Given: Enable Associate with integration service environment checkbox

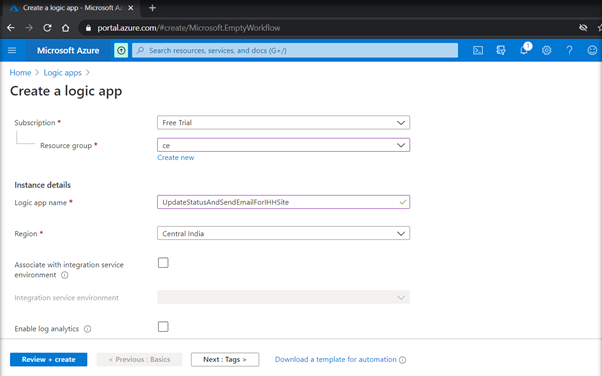Looking at the screenshot, I should [163, 263].
